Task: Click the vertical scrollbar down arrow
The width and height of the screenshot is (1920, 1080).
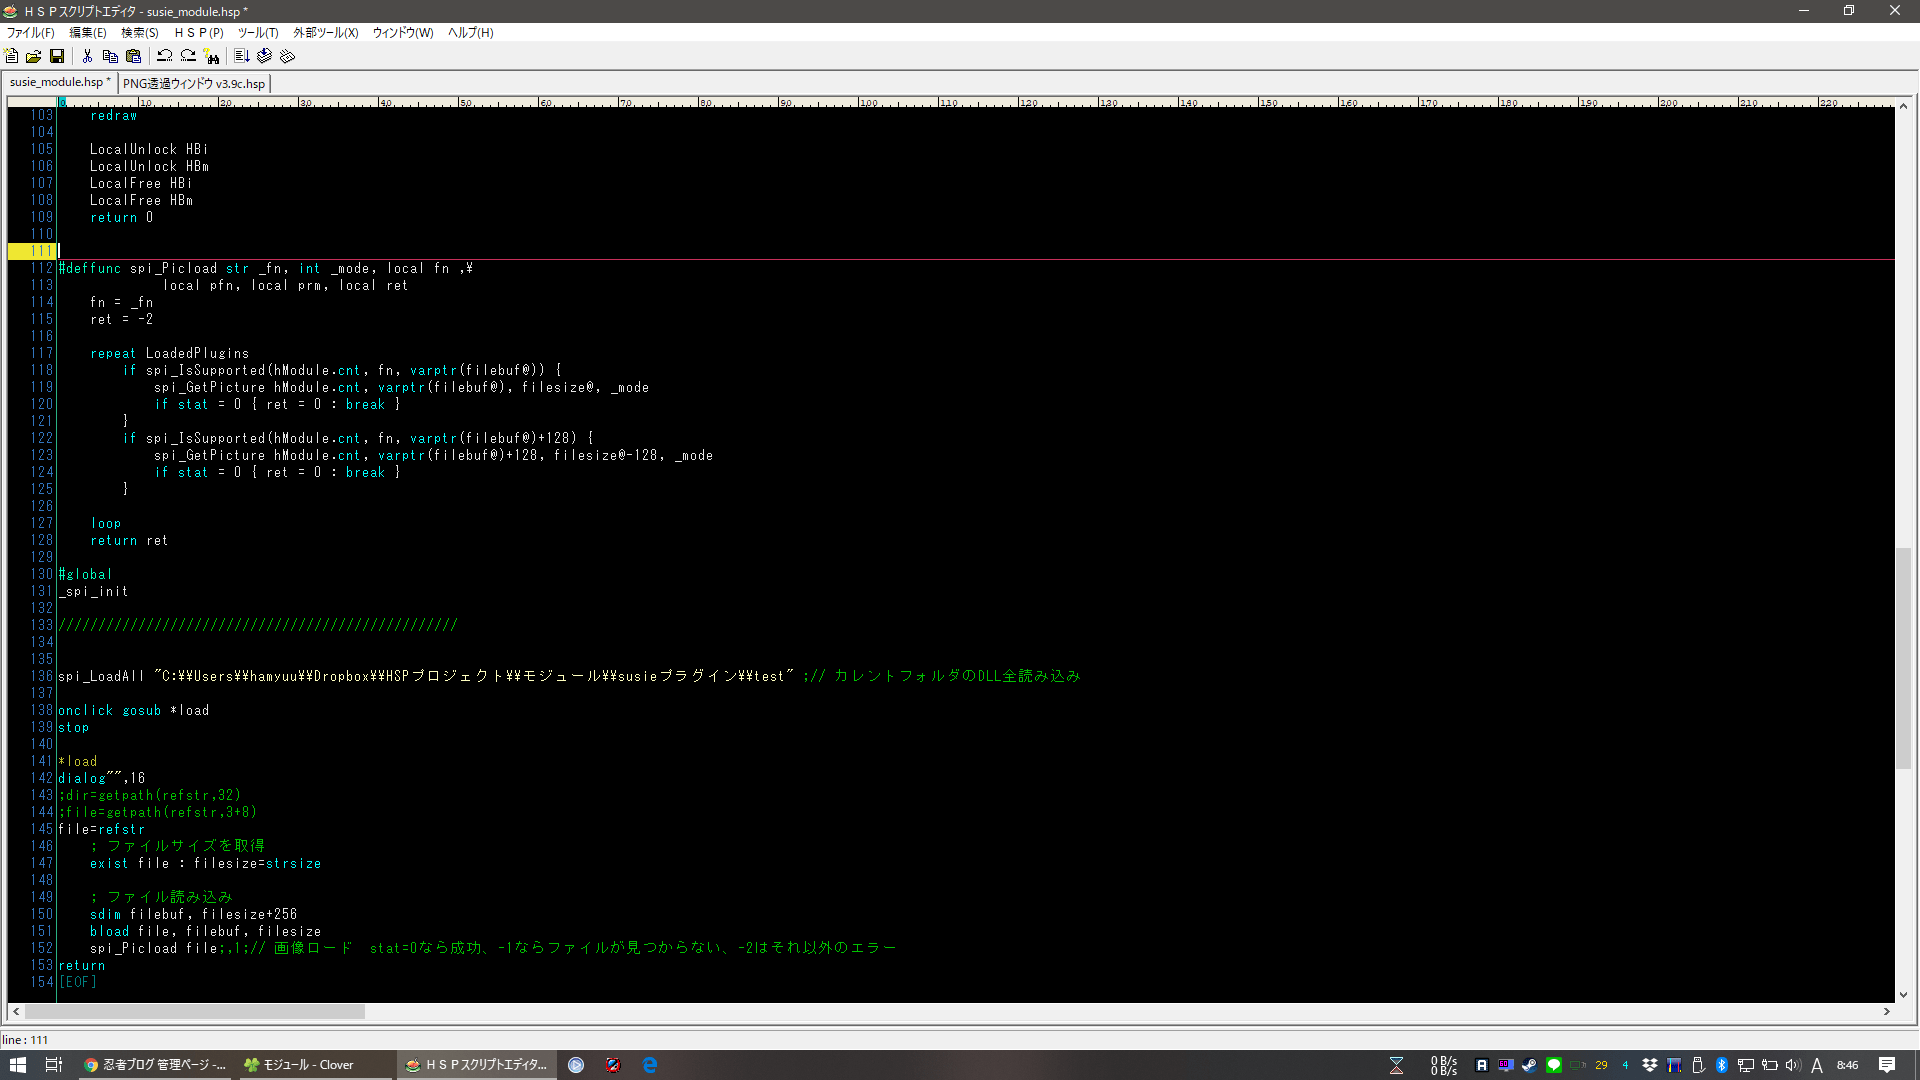Action: coord(1903,995)
